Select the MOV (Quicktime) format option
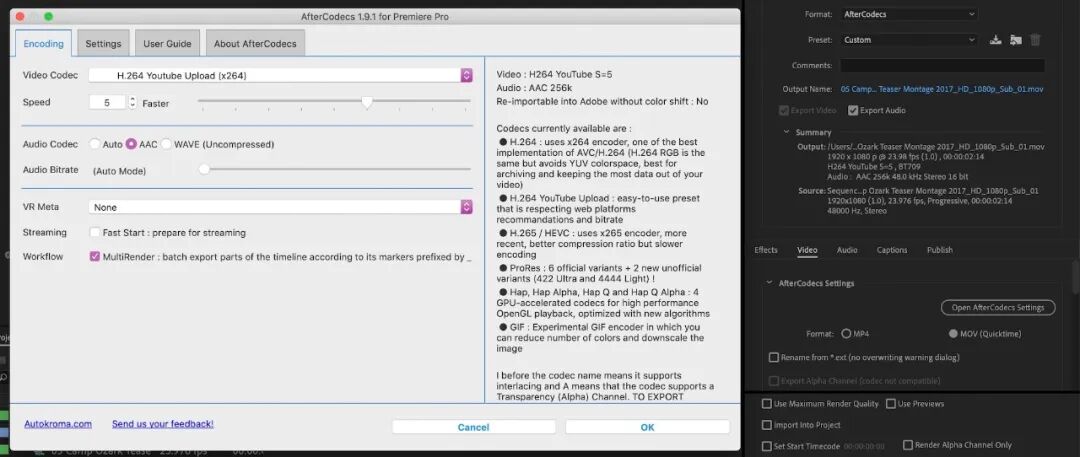The width and height of the screenshot is (1080, 457). (953, 334)
